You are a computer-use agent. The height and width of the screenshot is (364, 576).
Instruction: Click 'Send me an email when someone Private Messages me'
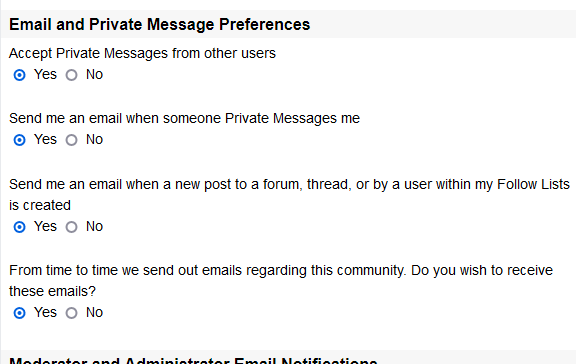(184, 119)
